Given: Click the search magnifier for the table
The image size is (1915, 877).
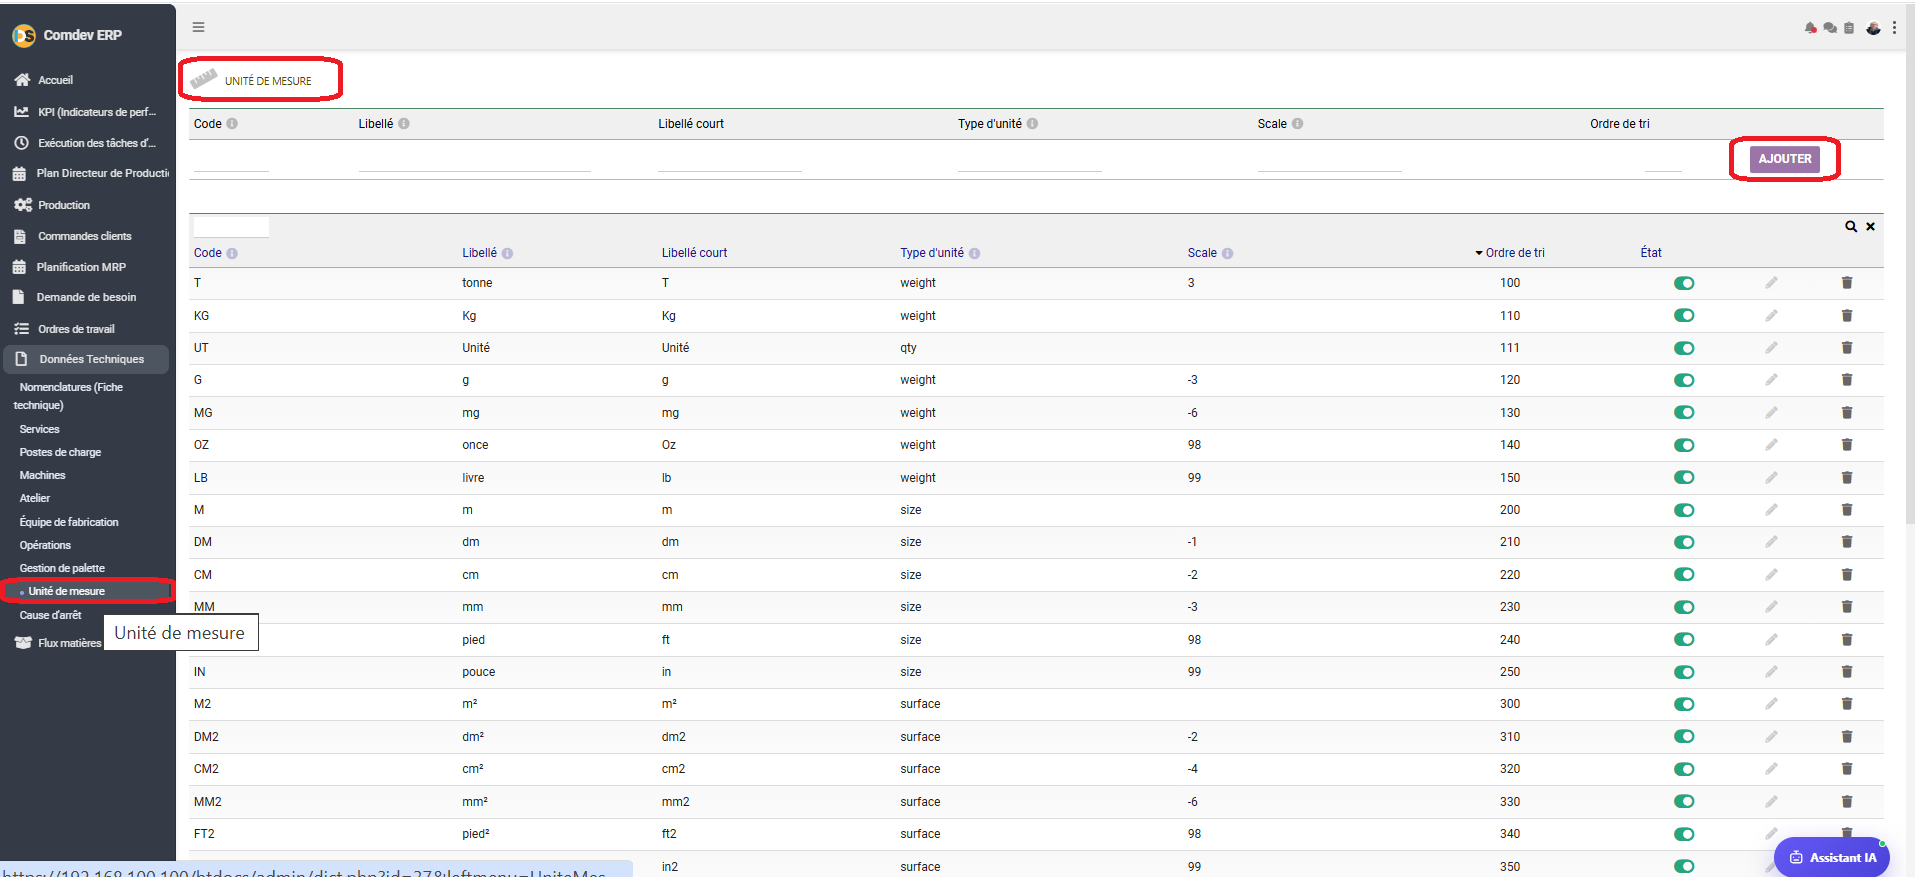Looking at the screenshot, I should coord(1851,227).
